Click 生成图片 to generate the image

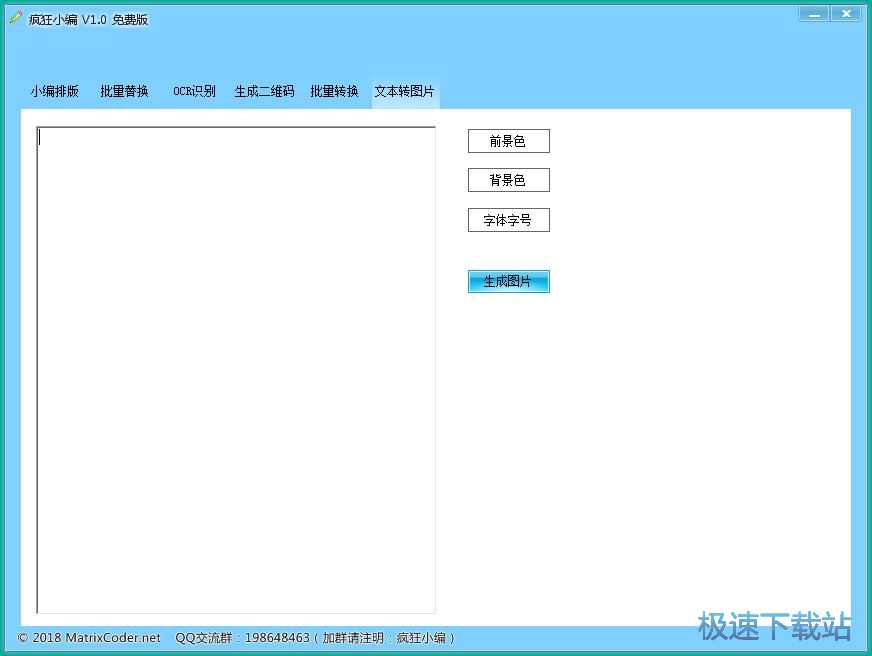click(508, 281)
